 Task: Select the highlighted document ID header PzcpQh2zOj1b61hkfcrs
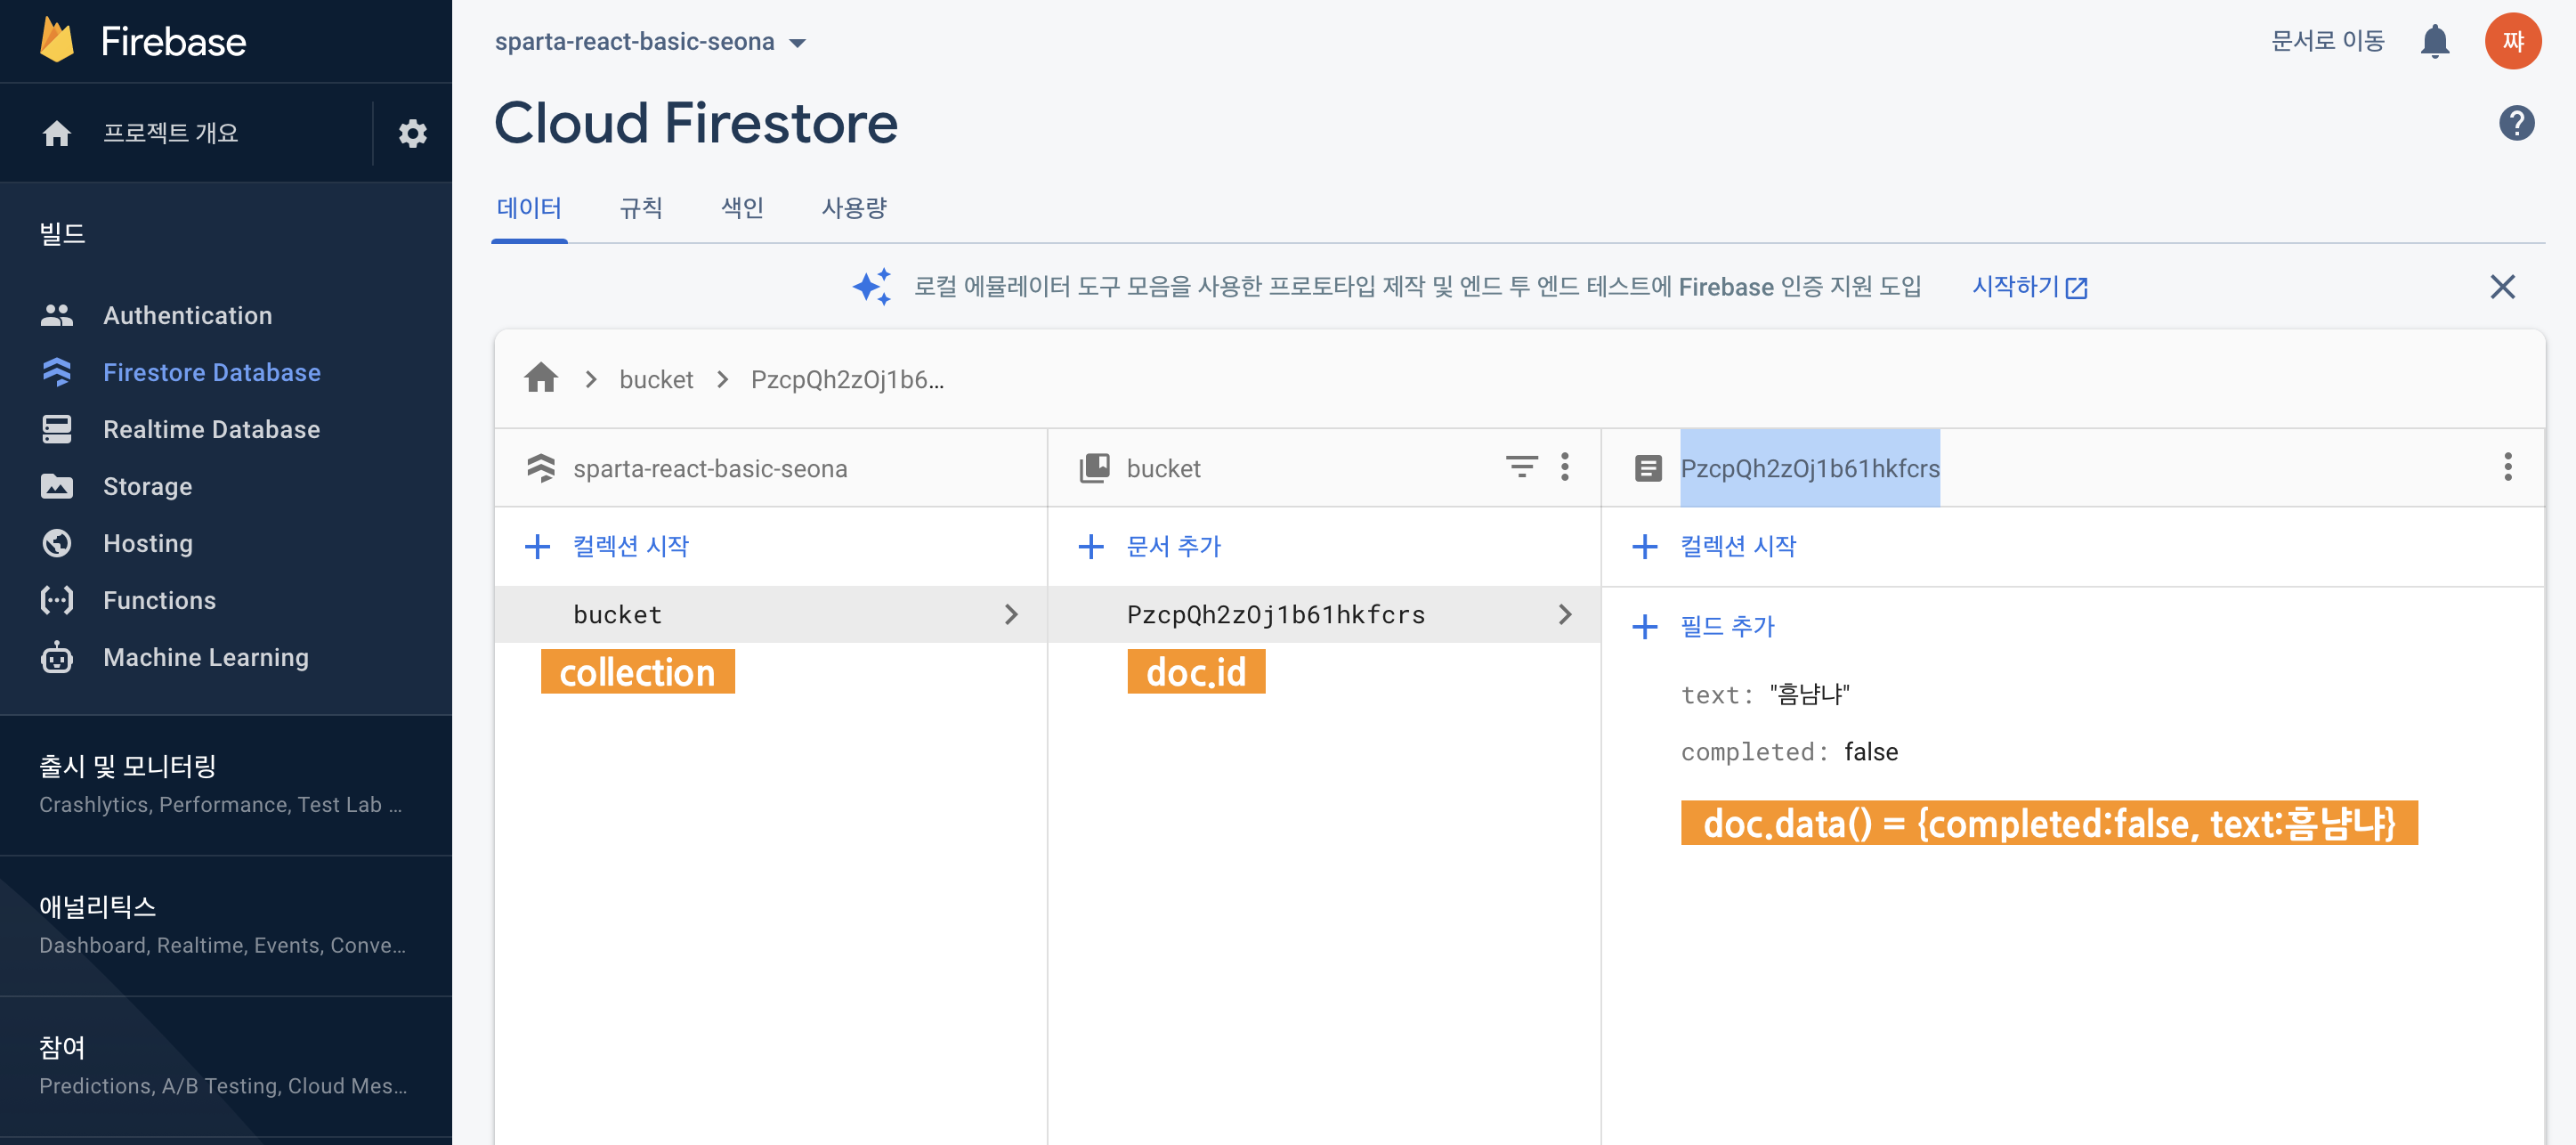(x=1810, y=468)
